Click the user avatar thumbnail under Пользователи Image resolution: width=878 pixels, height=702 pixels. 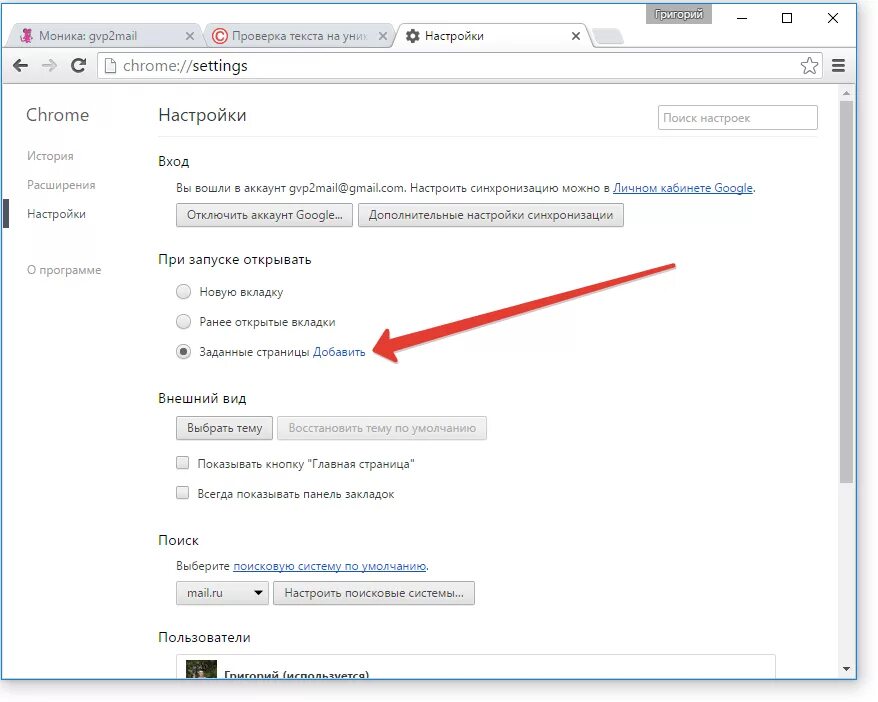click(201, 669)
